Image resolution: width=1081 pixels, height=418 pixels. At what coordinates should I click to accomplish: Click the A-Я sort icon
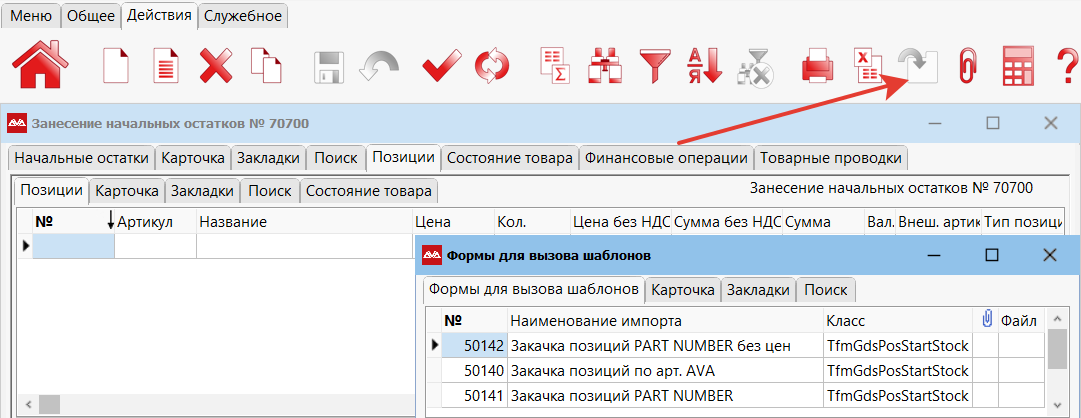pyautogui.click(x=704, y=67)
